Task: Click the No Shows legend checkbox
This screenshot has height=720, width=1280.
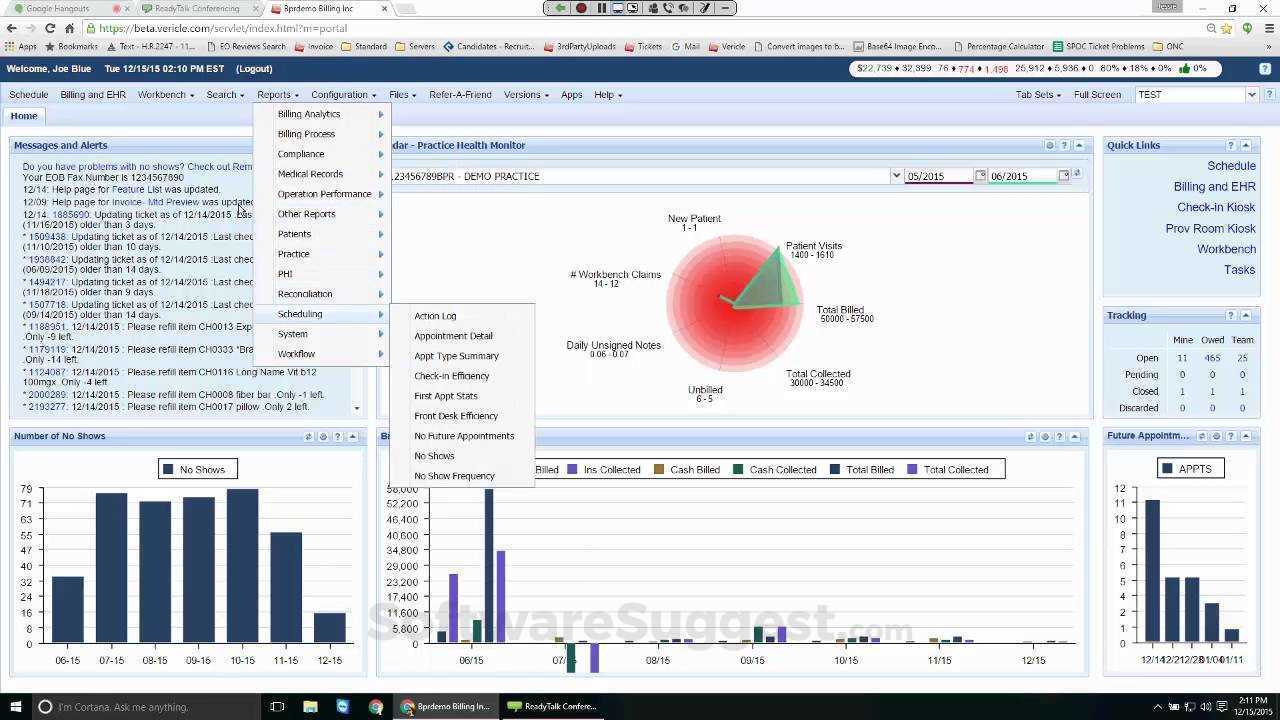Action: click(166, 468)
